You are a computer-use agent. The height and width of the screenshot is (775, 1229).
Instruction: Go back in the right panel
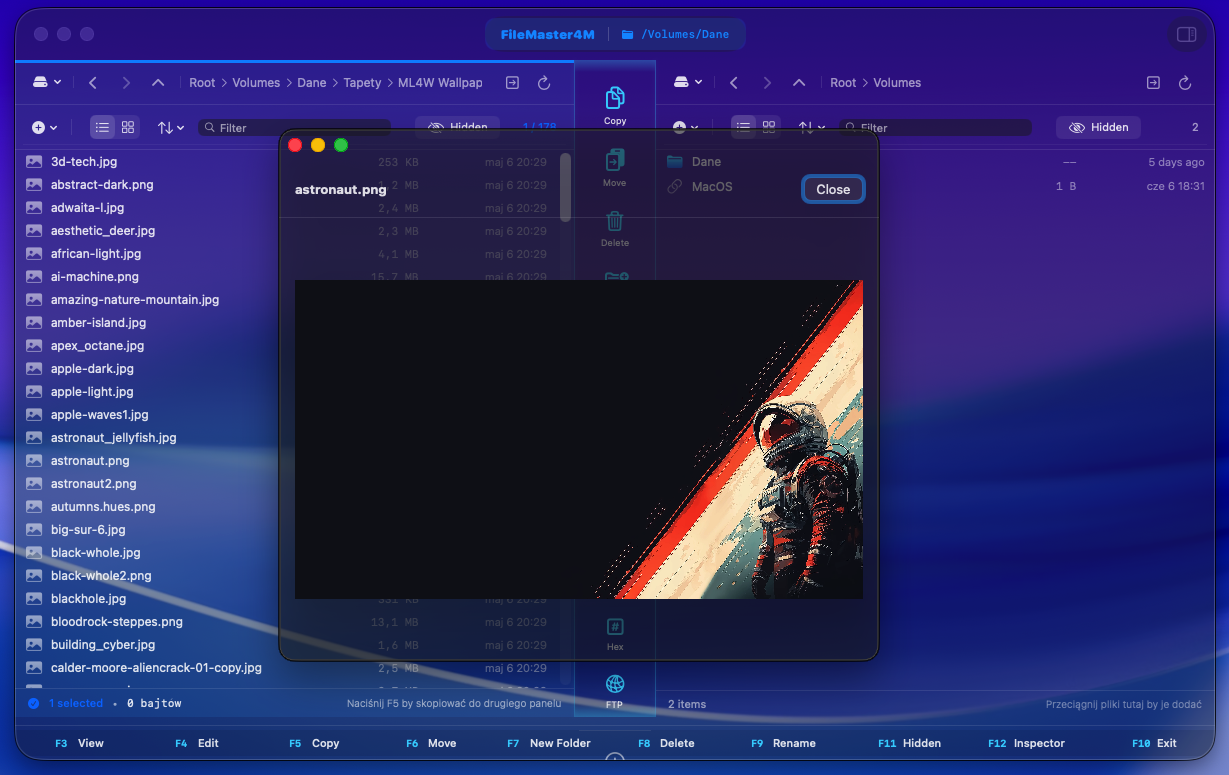734,83
